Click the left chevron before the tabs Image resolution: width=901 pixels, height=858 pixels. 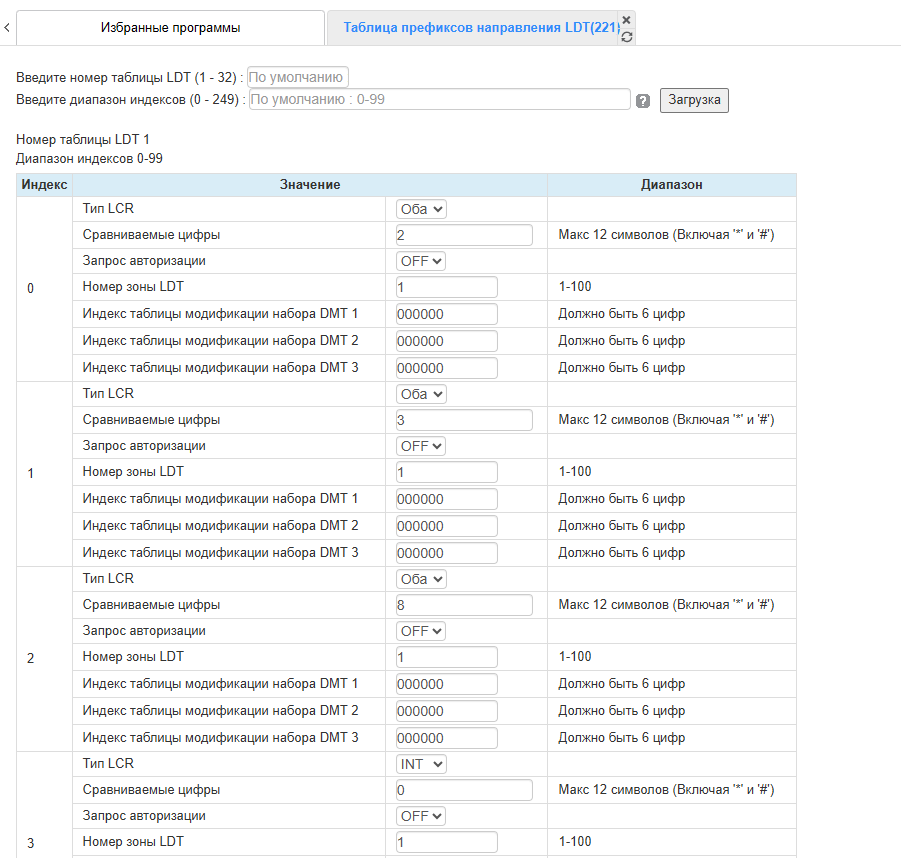[x=7, y=28]
